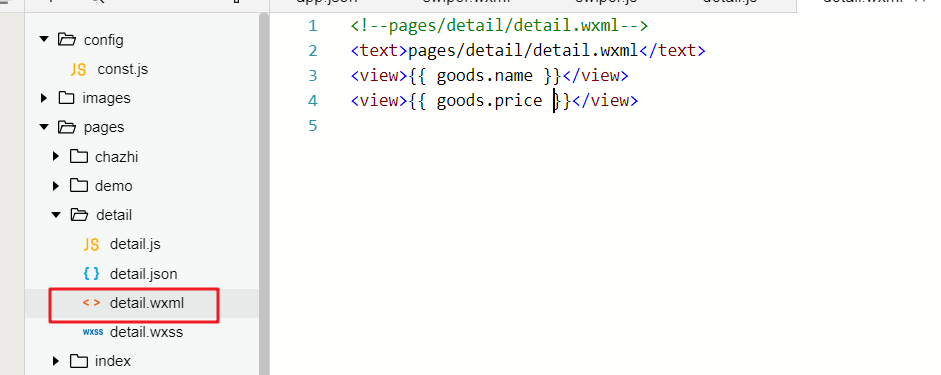This screenshot has width=941, height=375.
Task: Click the images folder icon
Action: coord(66,98)
